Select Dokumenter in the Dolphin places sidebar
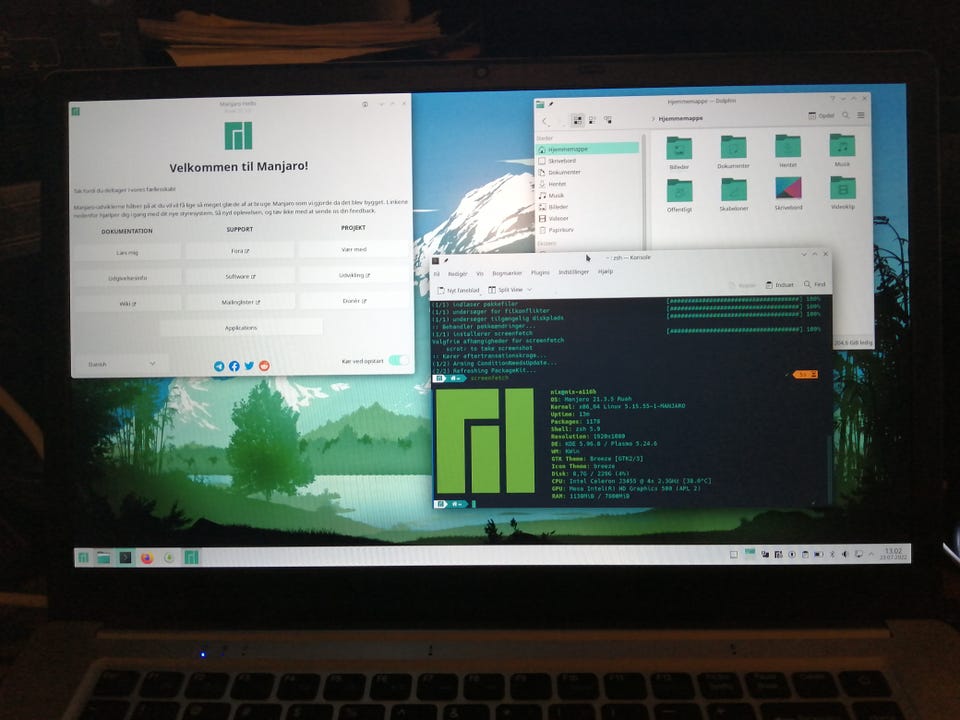Screen dimensions: 960x720 tap(587, 172)
